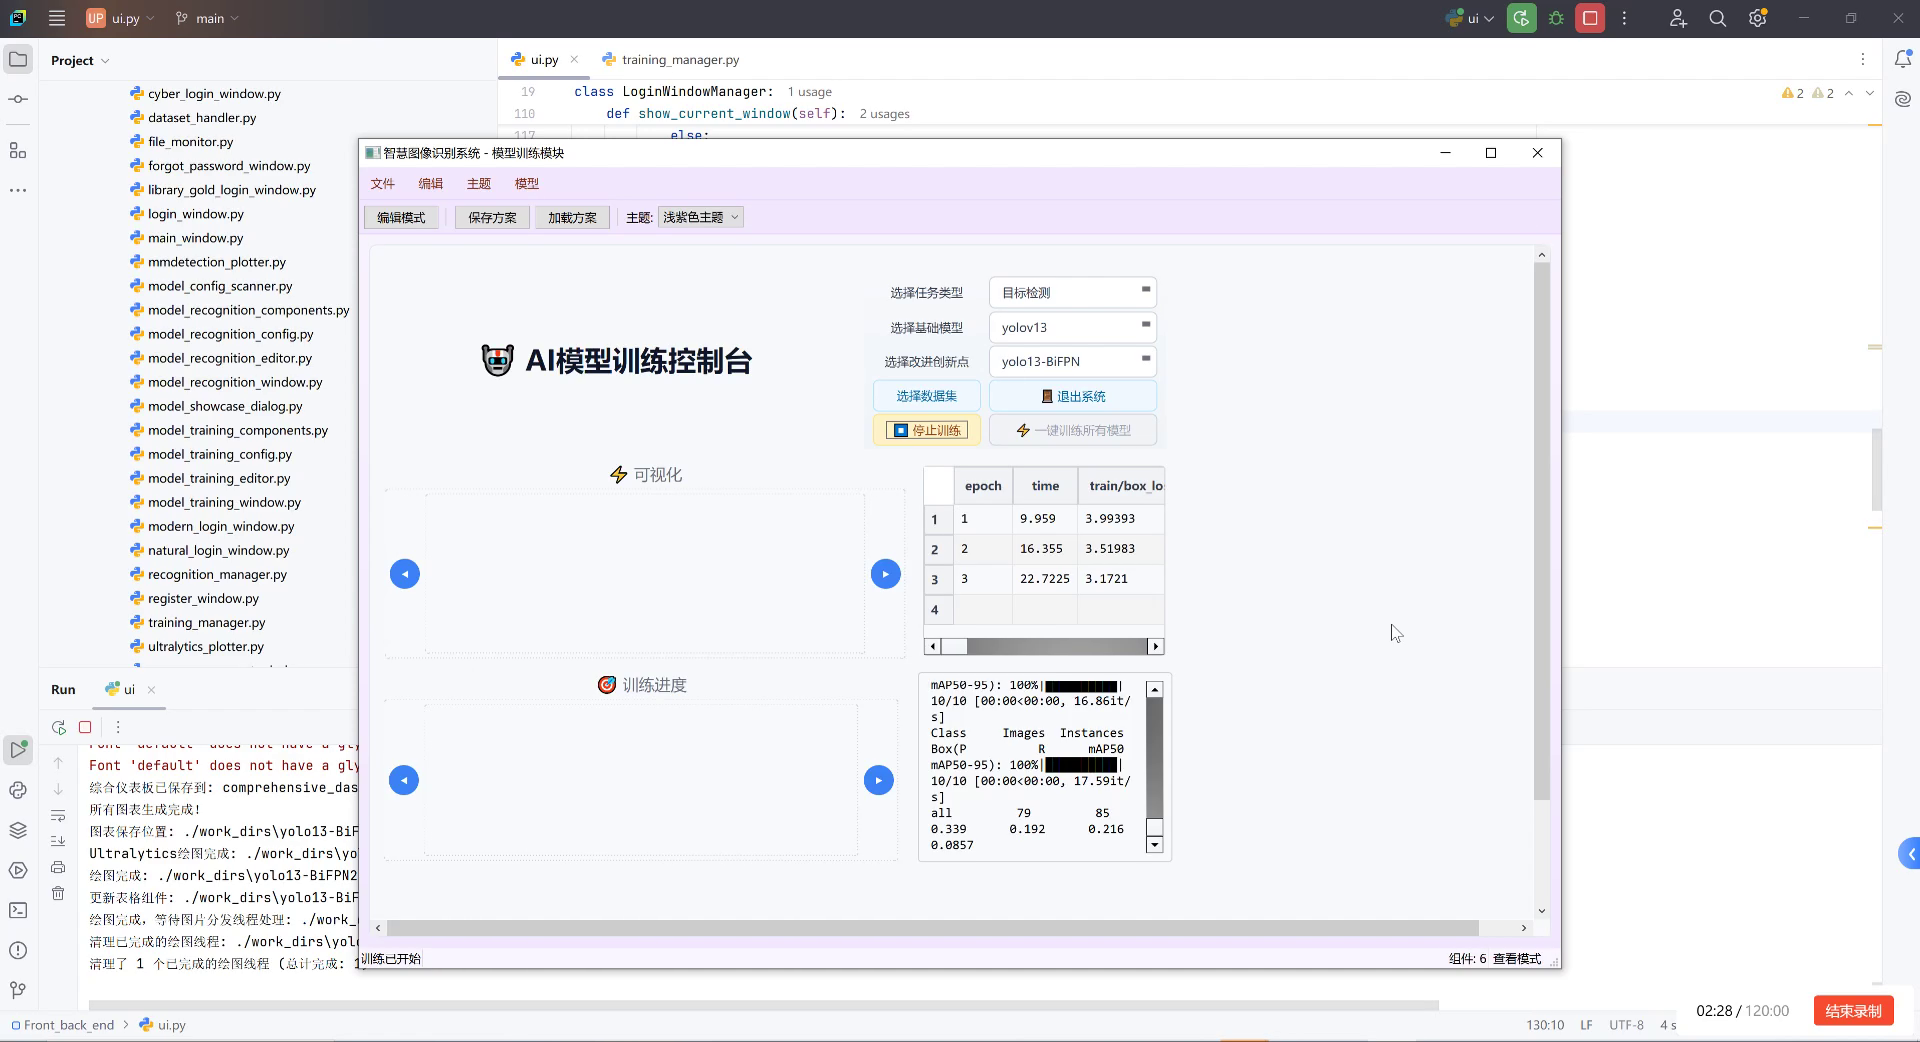This screenshot has height=1042, width=1920.
Task: Click the main panel vertical scrollbar
Action: click(1542, 531)
